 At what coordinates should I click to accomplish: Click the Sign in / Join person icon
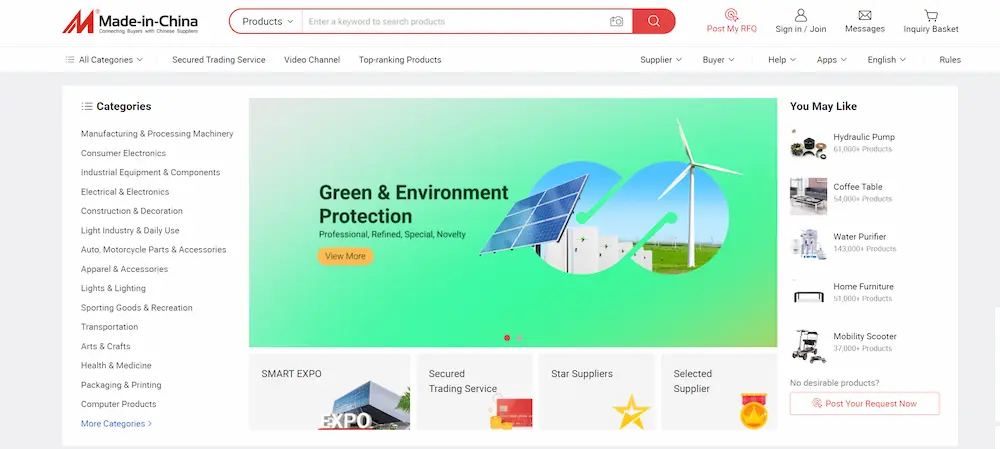coord(800,15)
